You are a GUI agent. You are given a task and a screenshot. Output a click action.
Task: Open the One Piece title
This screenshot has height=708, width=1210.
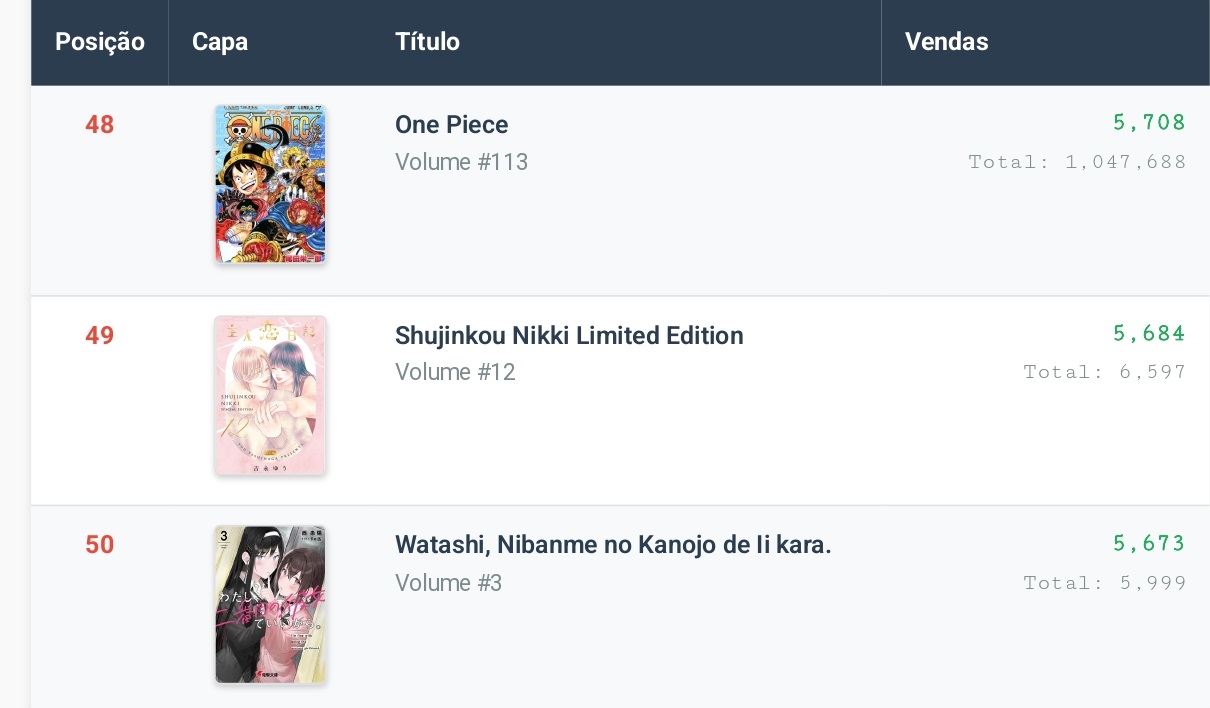click(452, 125)
